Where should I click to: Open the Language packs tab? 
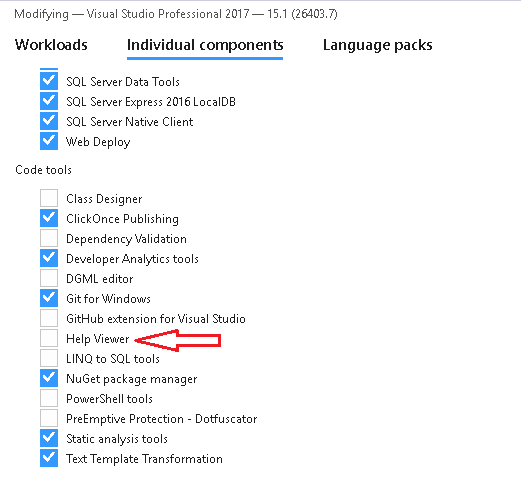click(377, 45)
